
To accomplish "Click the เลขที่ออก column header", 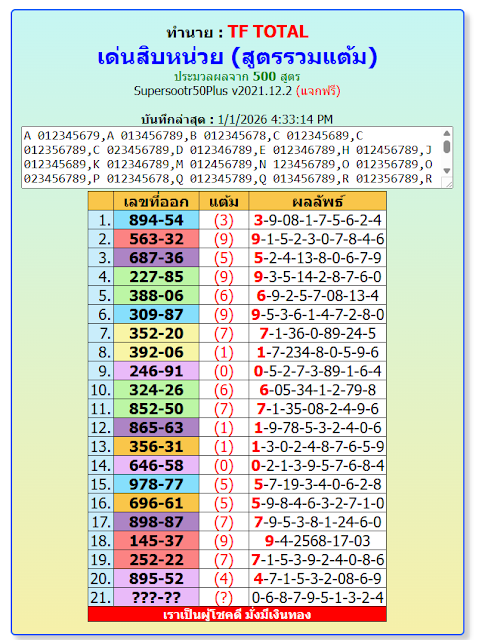I will (x=156, y=202).
